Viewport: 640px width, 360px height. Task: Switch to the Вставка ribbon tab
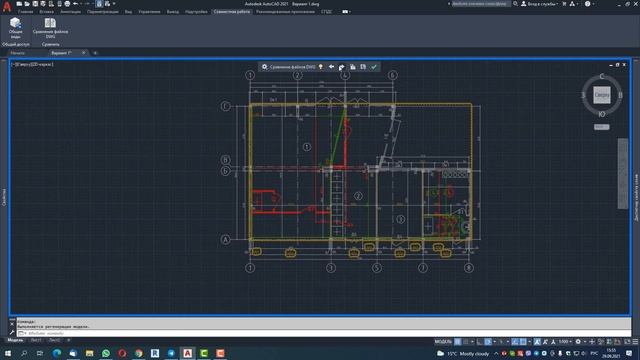[x=47, y=12]
